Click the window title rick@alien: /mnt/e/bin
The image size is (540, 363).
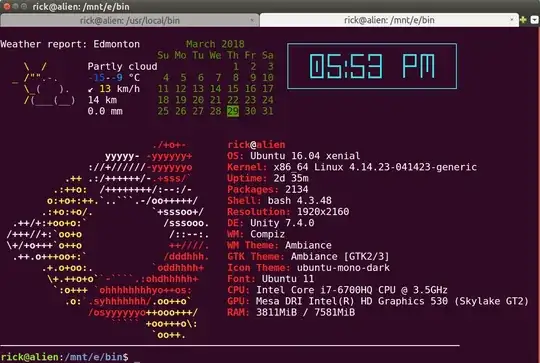pos(81,7)
